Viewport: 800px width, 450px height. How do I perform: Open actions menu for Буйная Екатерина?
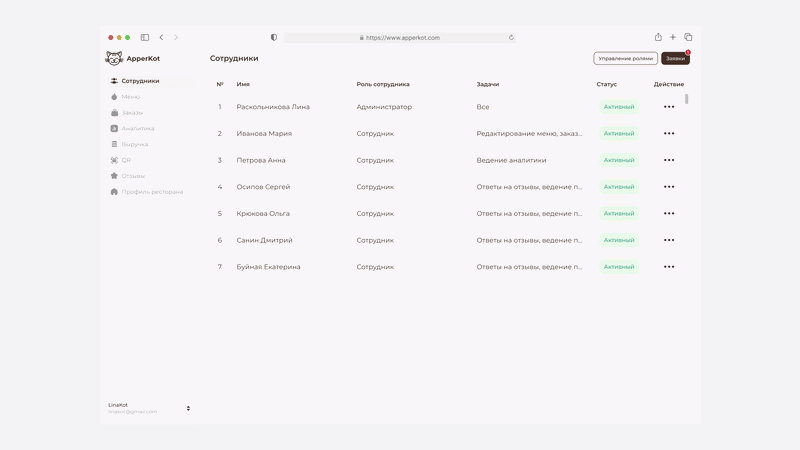[669, 267]
